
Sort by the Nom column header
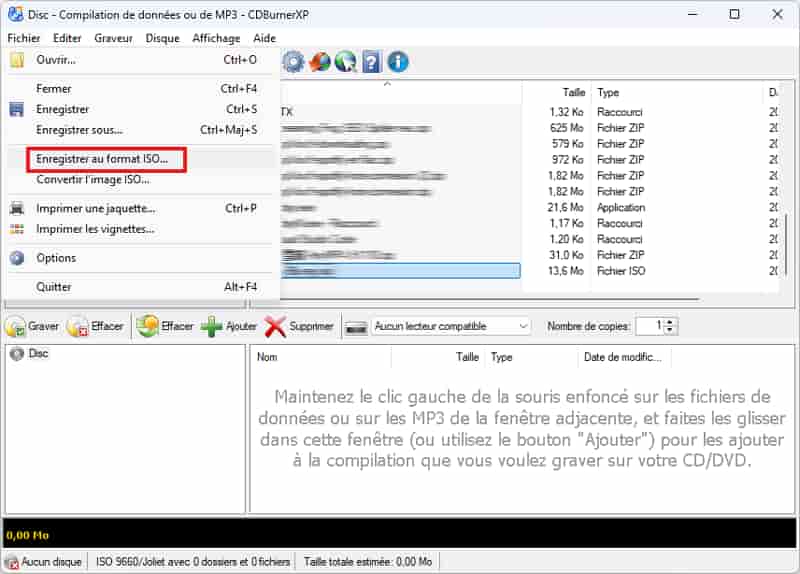[x=321, y=357]
